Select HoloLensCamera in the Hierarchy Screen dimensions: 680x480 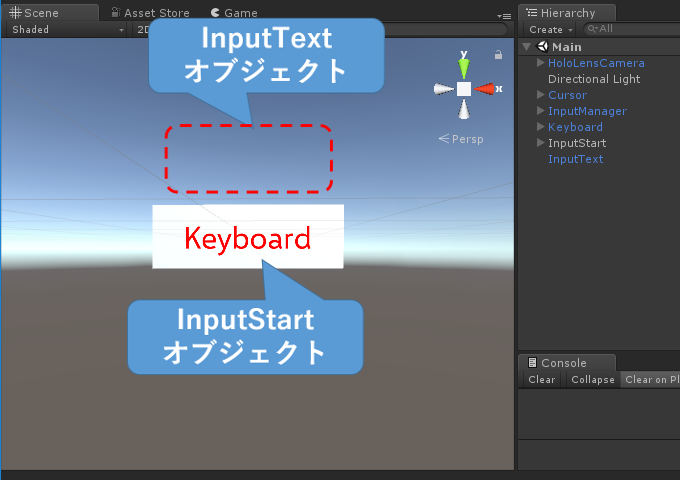coord(596,63)
